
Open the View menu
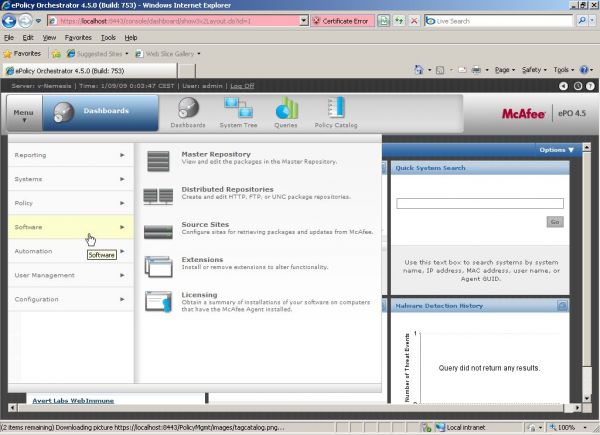click(49, 37)
